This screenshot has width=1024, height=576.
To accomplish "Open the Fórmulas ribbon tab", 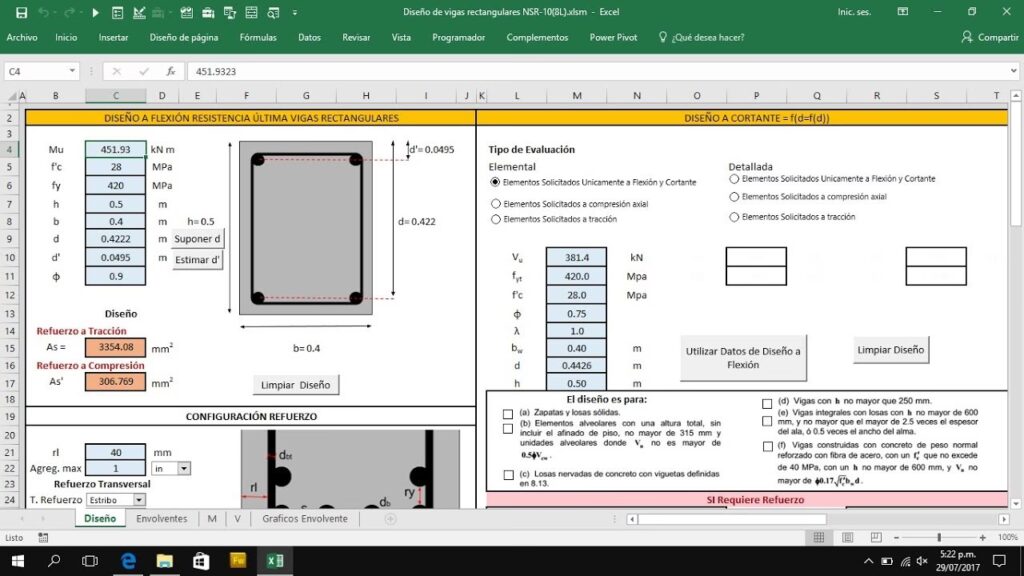I will [x=258, y=37].
